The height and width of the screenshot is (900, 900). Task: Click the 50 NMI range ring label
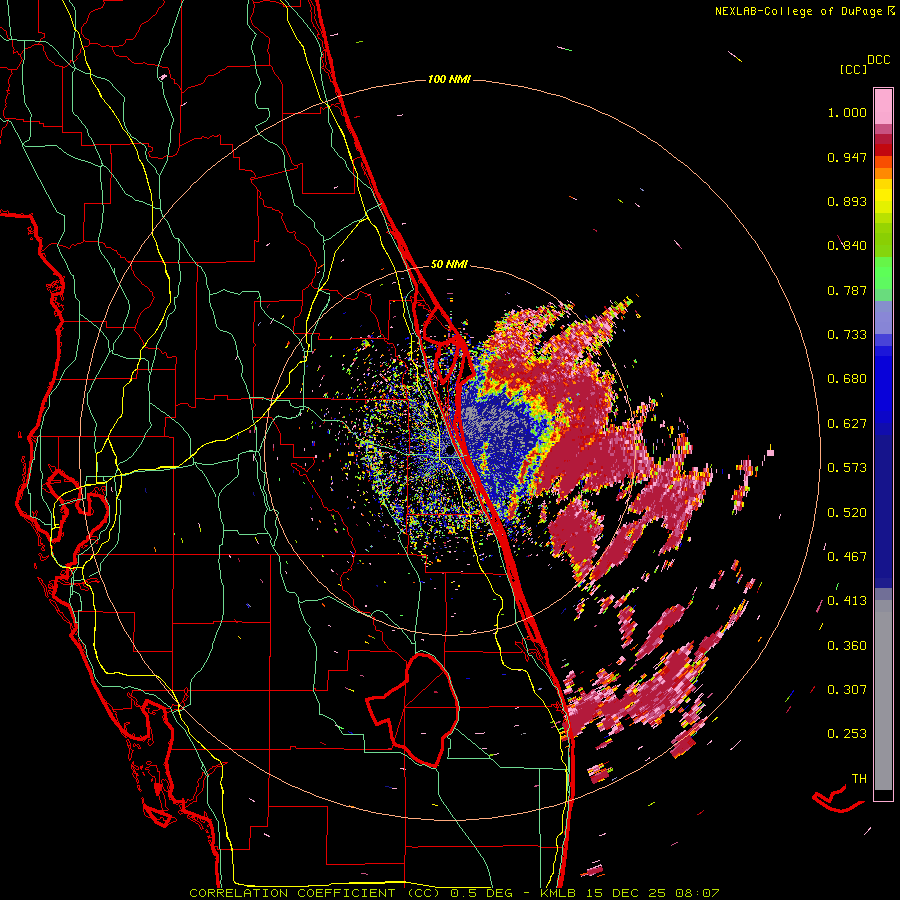click(x=449, y=264)
